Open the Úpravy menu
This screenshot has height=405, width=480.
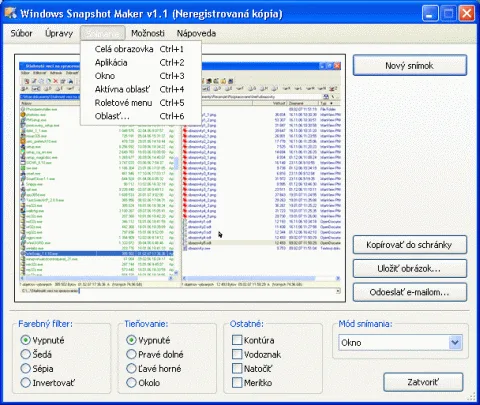[59, 33]
